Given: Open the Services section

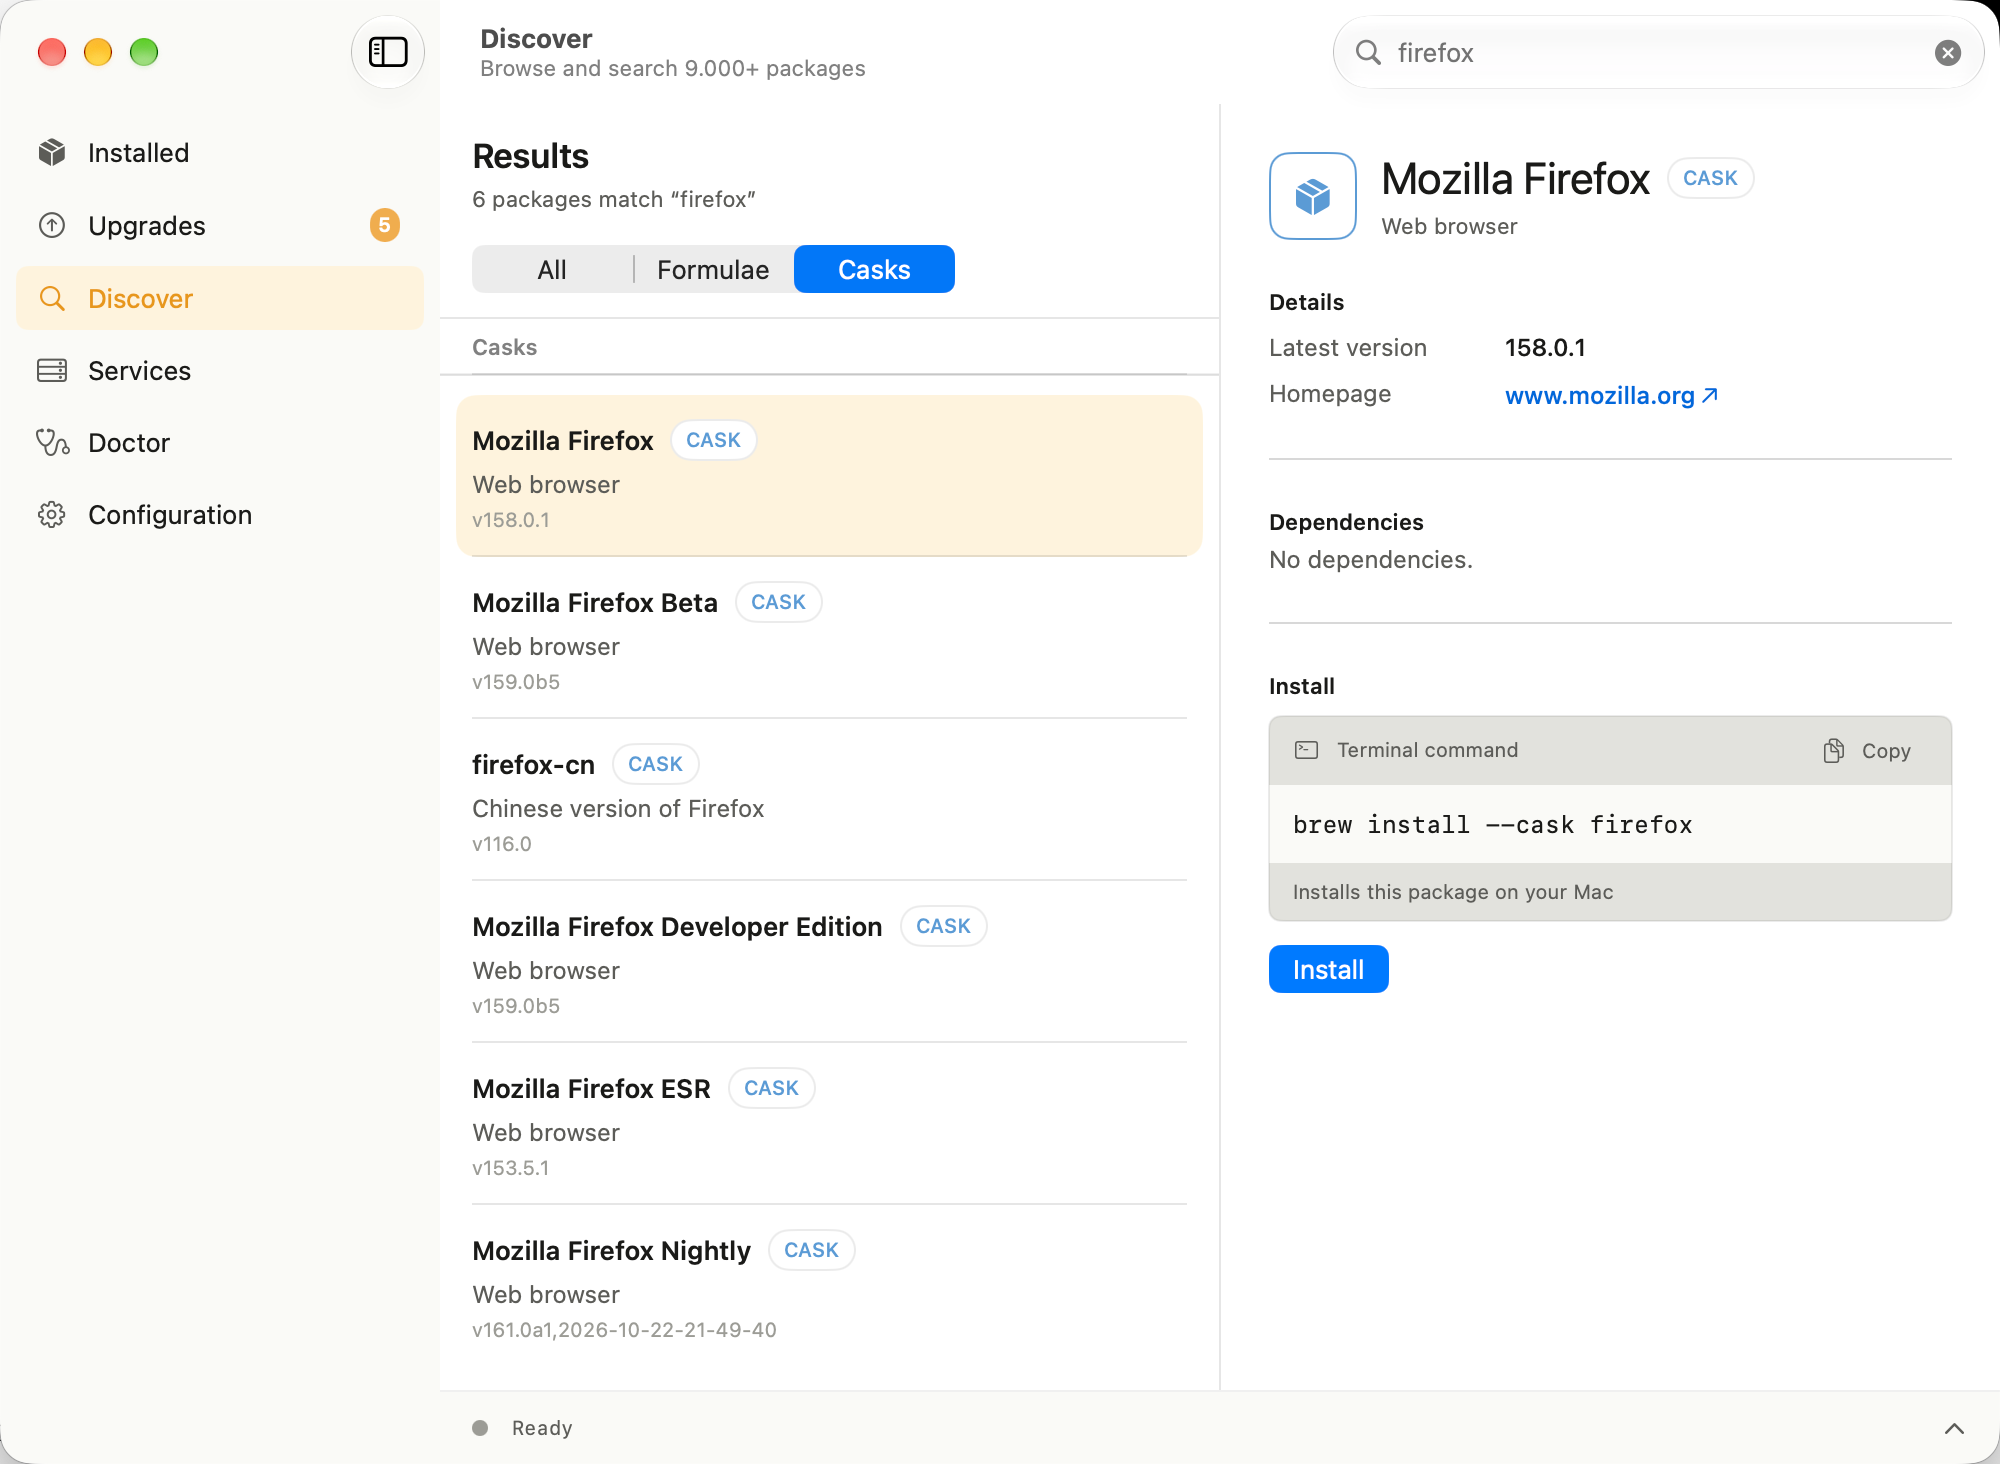Looking at the screenshot, I should click(x=220, y=371).
